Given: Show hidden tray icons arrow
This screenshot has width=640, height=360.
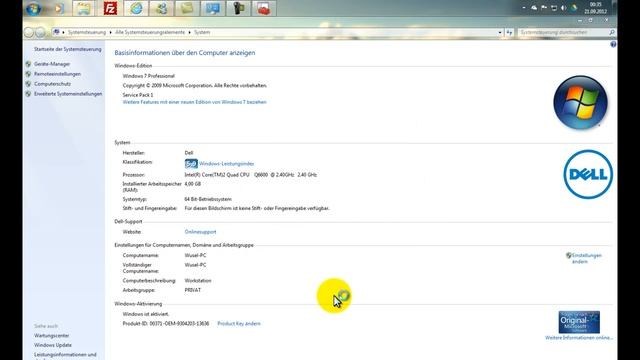Looking at the screenshot, I should click(x=524, y=8).
